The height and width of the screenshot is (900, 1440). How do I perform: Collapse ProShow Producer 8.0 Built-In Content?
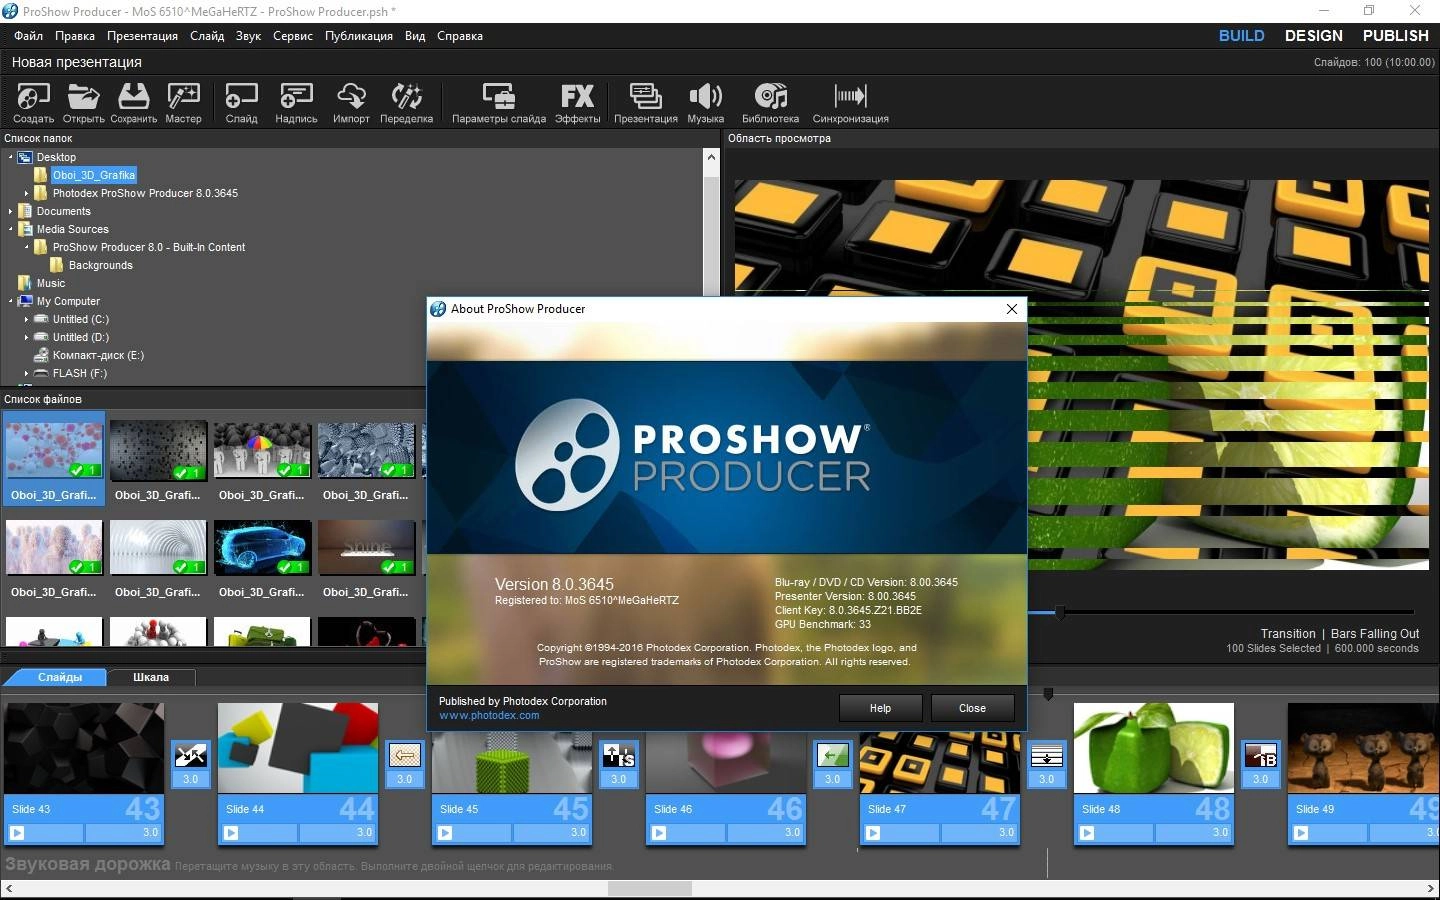point(27,247)
